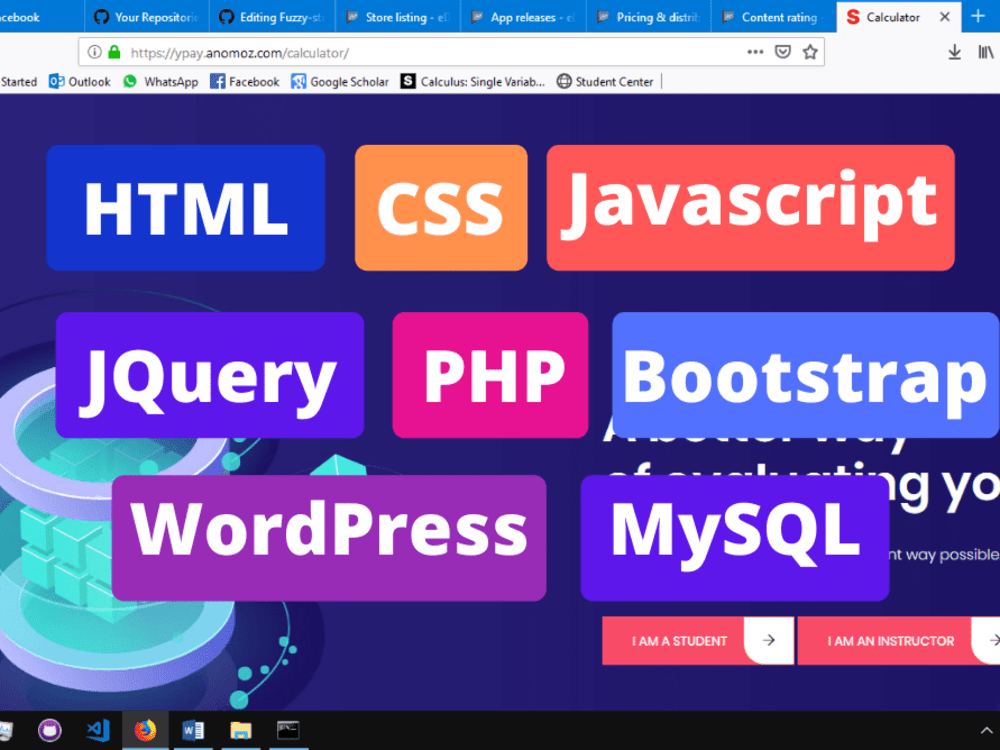The width and height of the screenshot is (1000, 750).
Task: Click the JQuery label box
Action: (x=210, y=375)
